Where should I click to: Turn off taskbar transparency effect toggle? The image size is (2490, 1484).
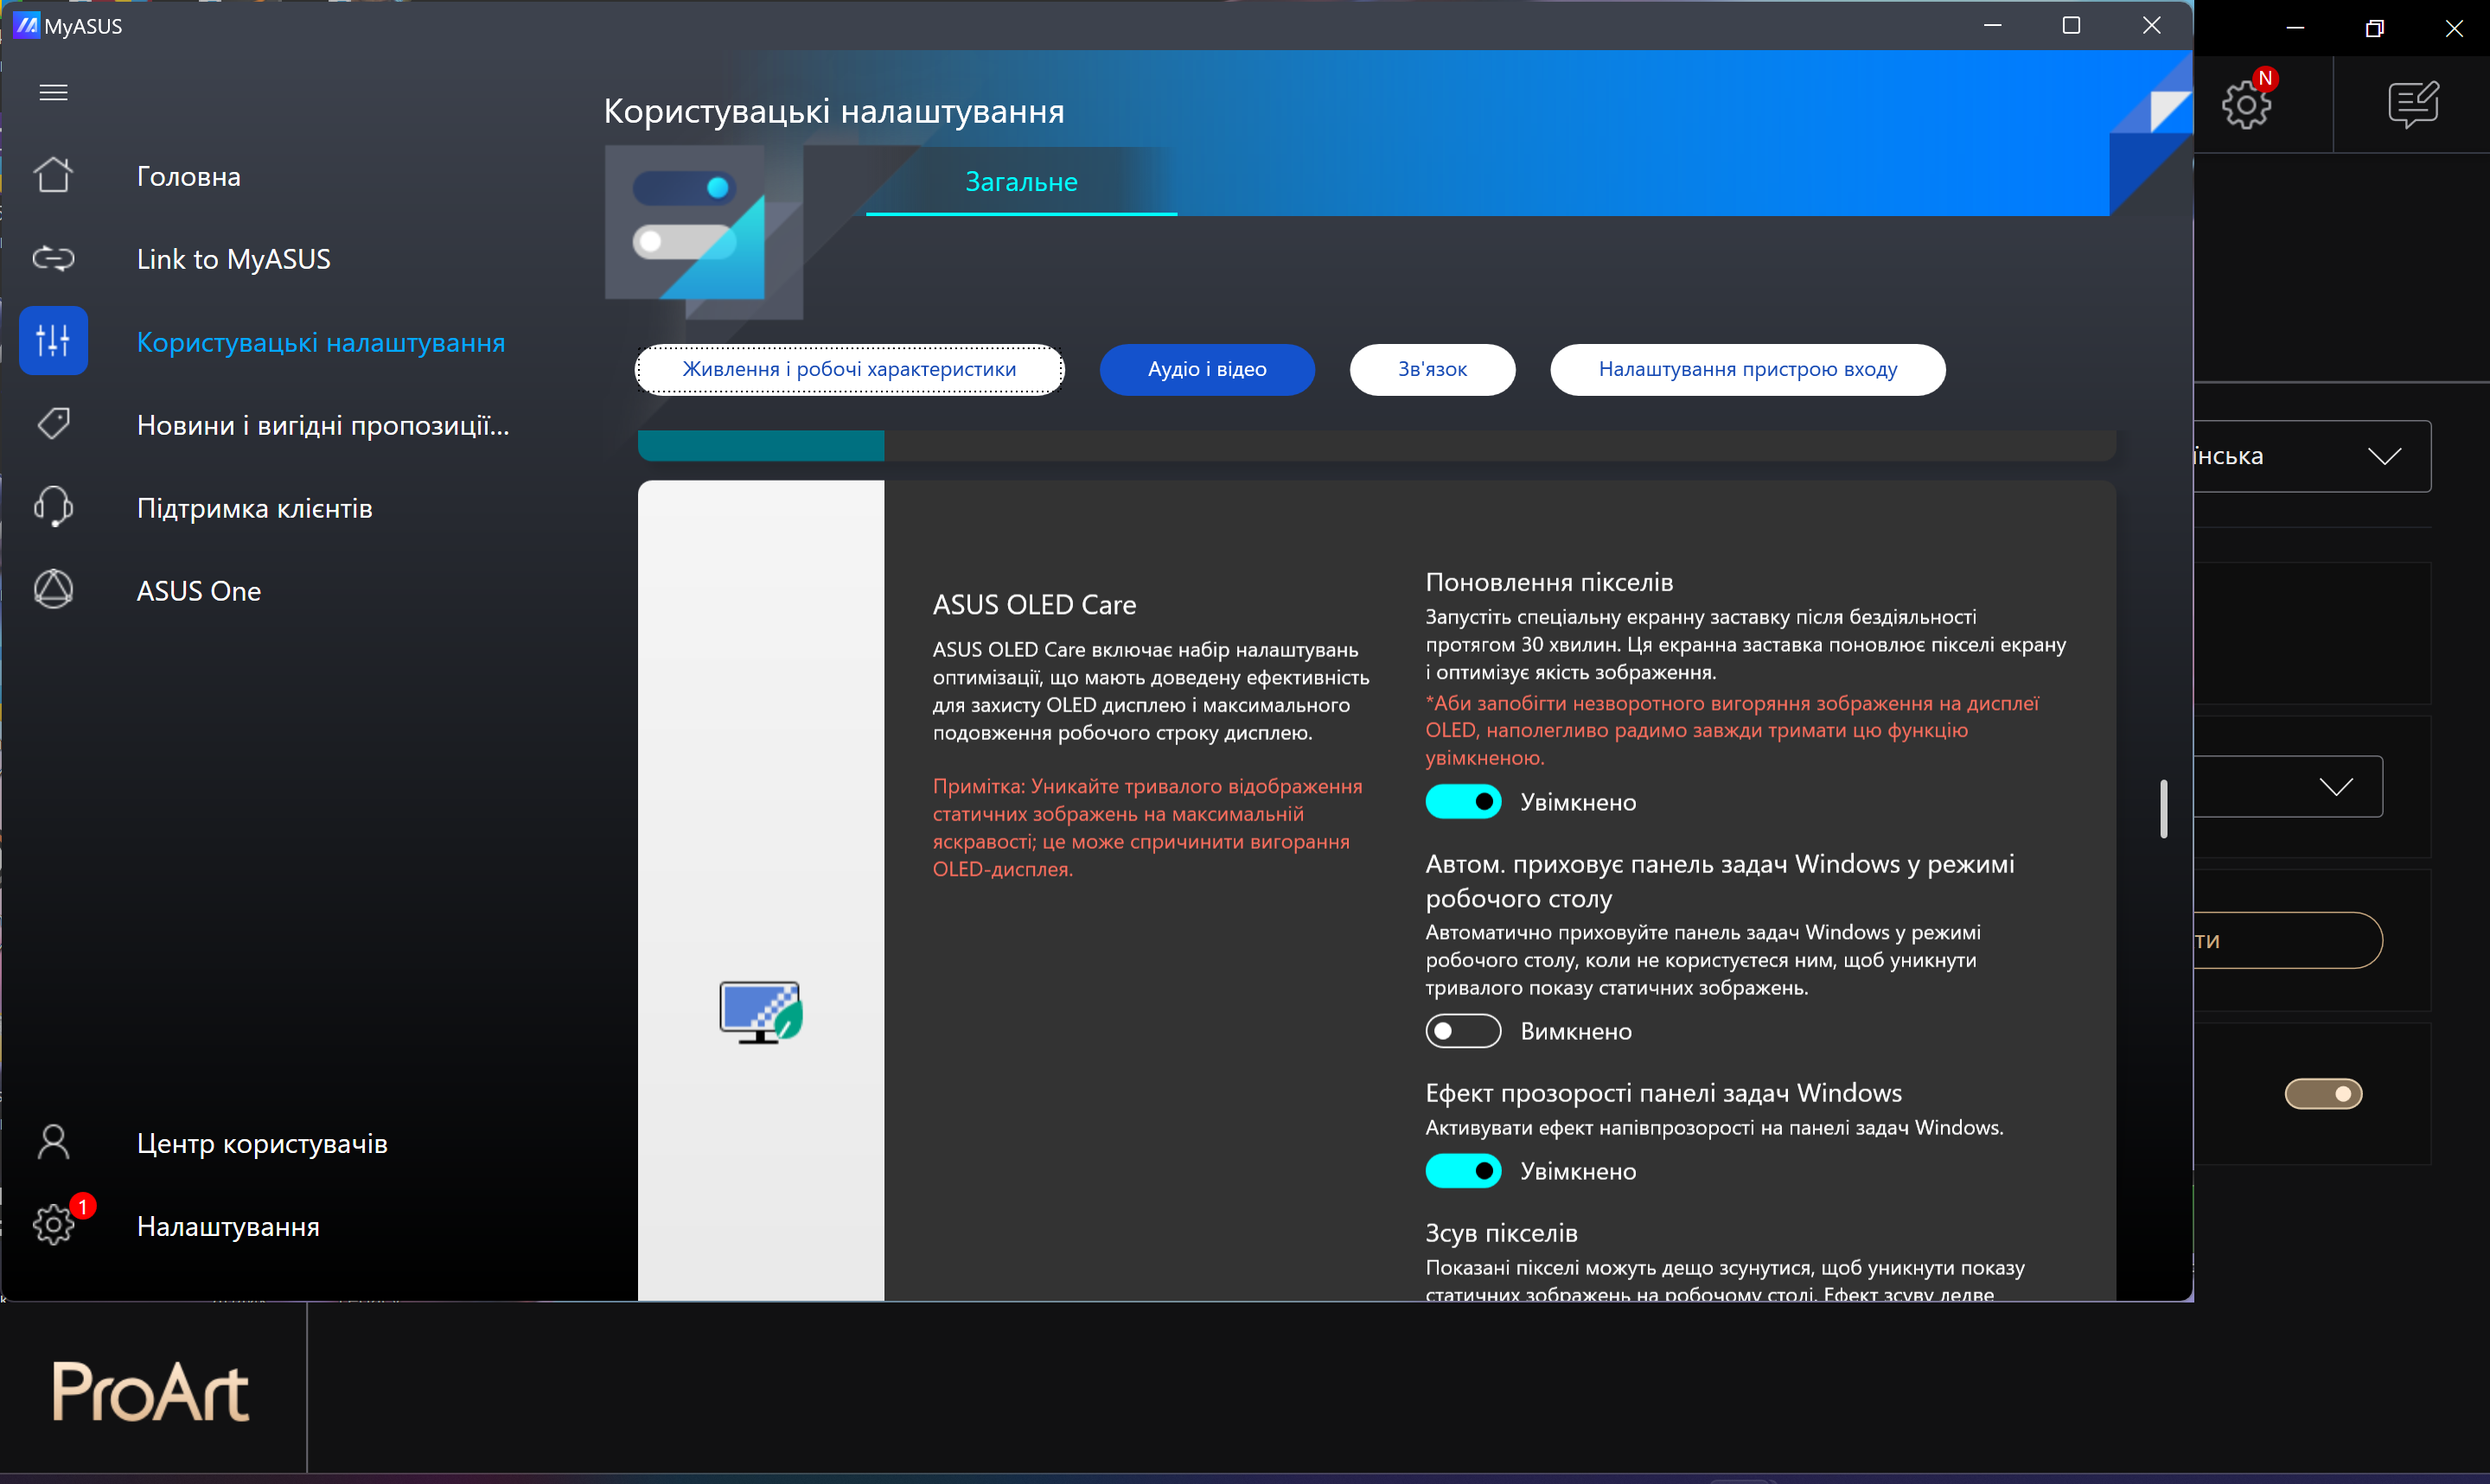click(1462, 1171)
